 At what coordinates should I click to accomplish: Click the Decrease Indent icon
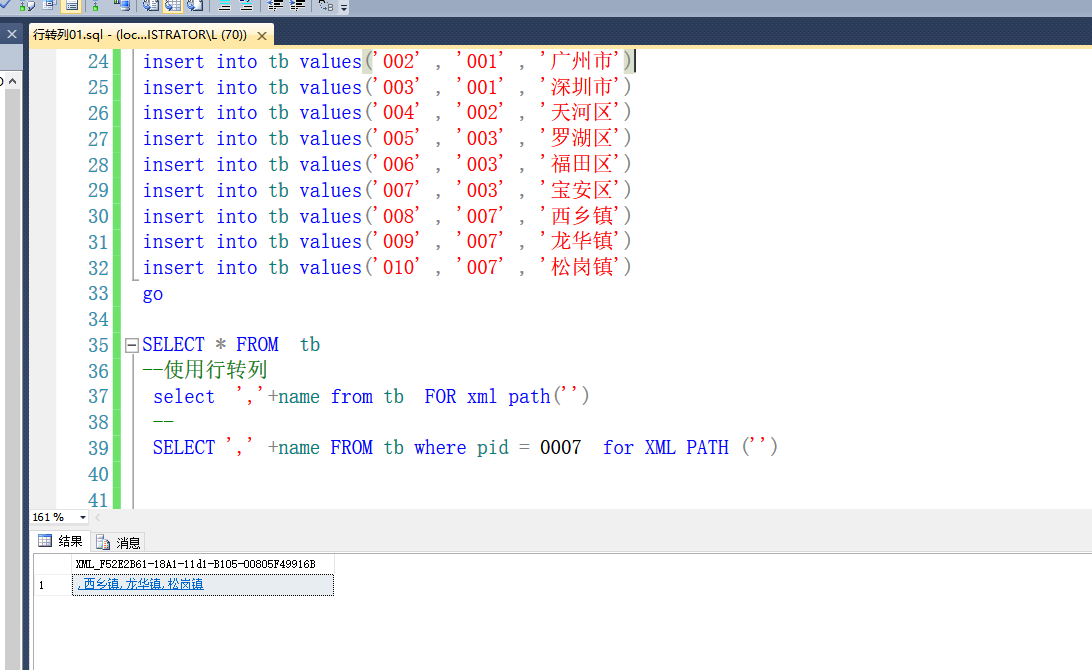point(275,5)
